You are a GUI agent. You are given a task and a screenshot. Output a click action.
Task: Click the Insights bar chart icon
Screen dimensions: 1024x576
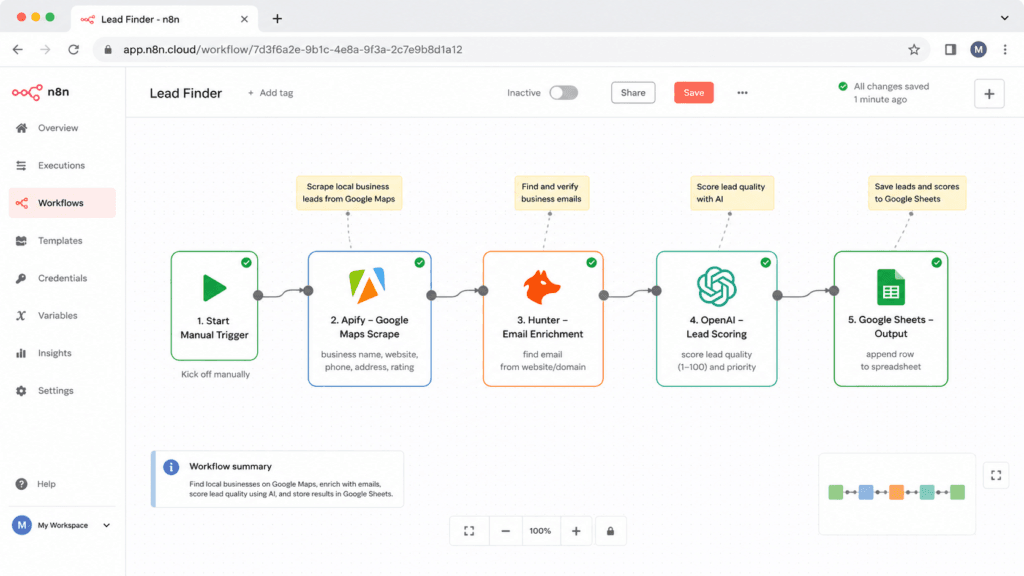[x=21, y=353]
